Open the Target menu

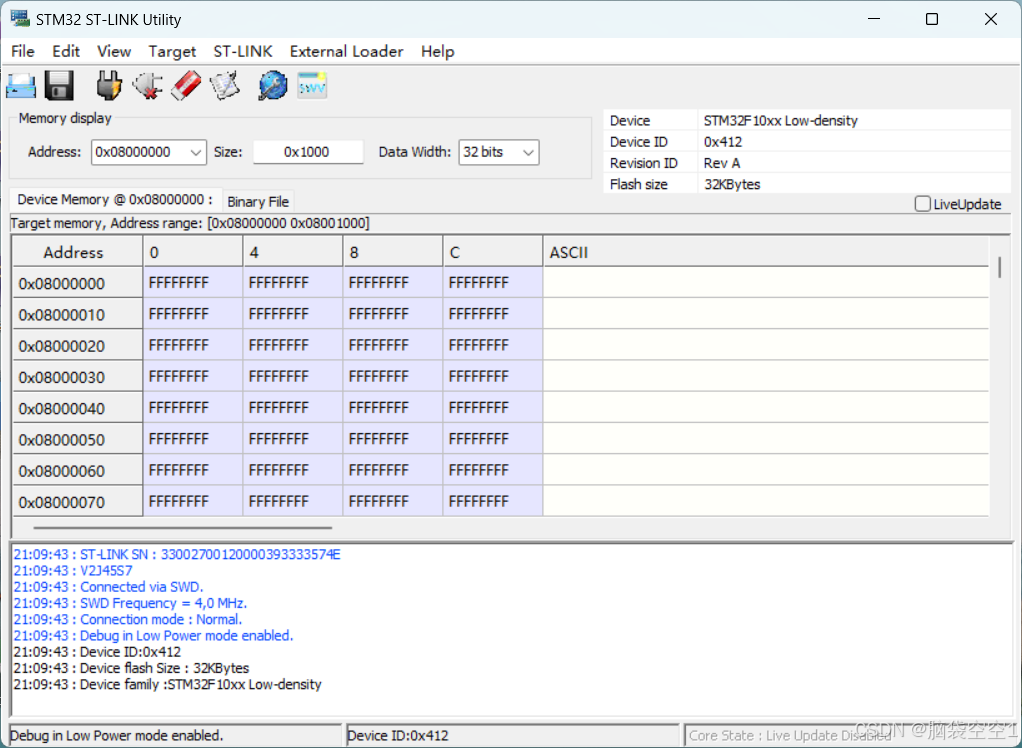(172, 51)
